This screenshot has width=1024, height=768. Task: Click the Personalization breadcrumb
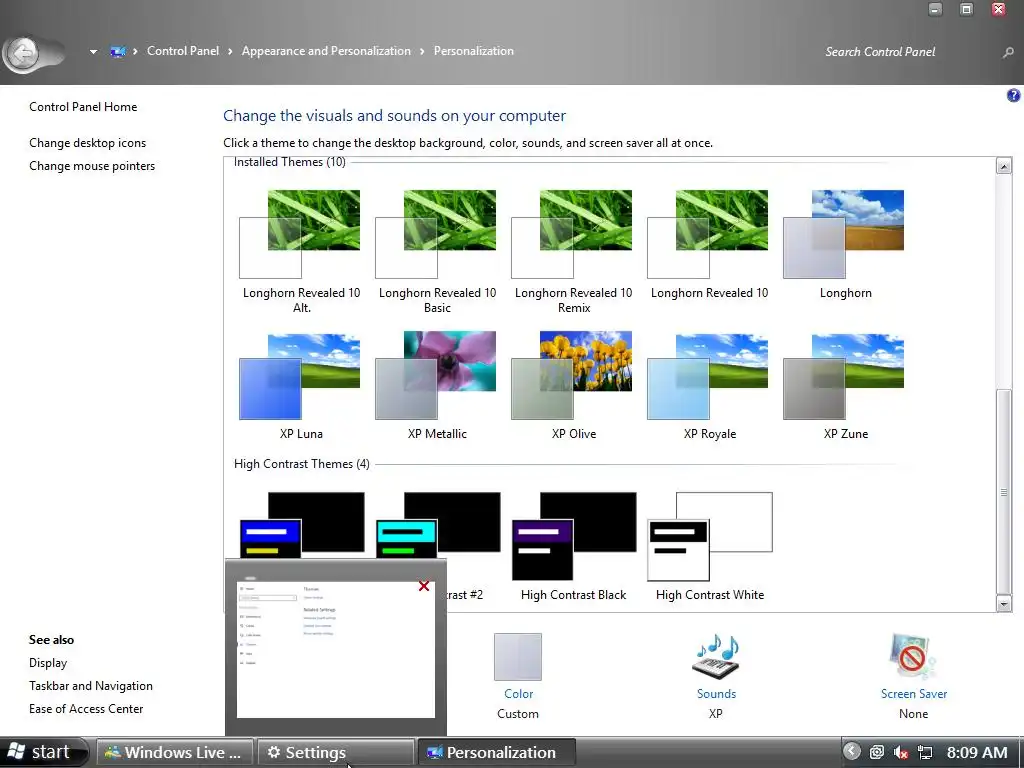pyautogui.click(x=473, y=51)
